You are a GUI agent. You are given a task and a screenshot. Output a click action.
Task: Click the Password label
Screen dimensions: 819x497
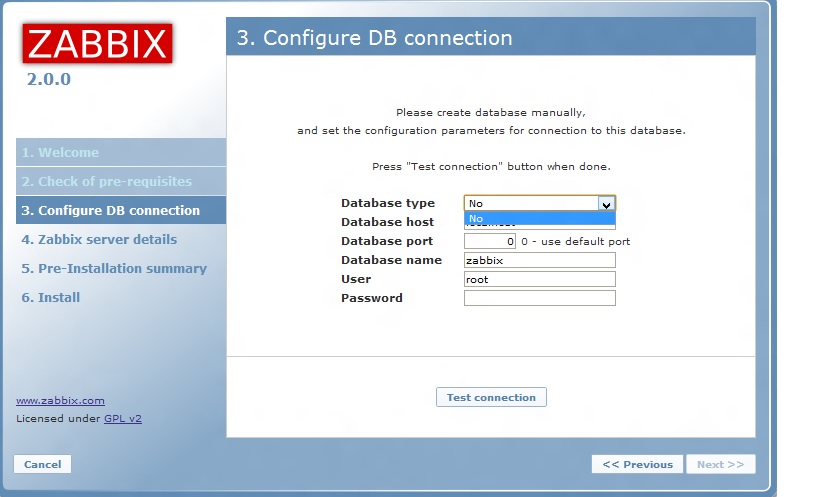pyautogui.click(x=371, y=298)
